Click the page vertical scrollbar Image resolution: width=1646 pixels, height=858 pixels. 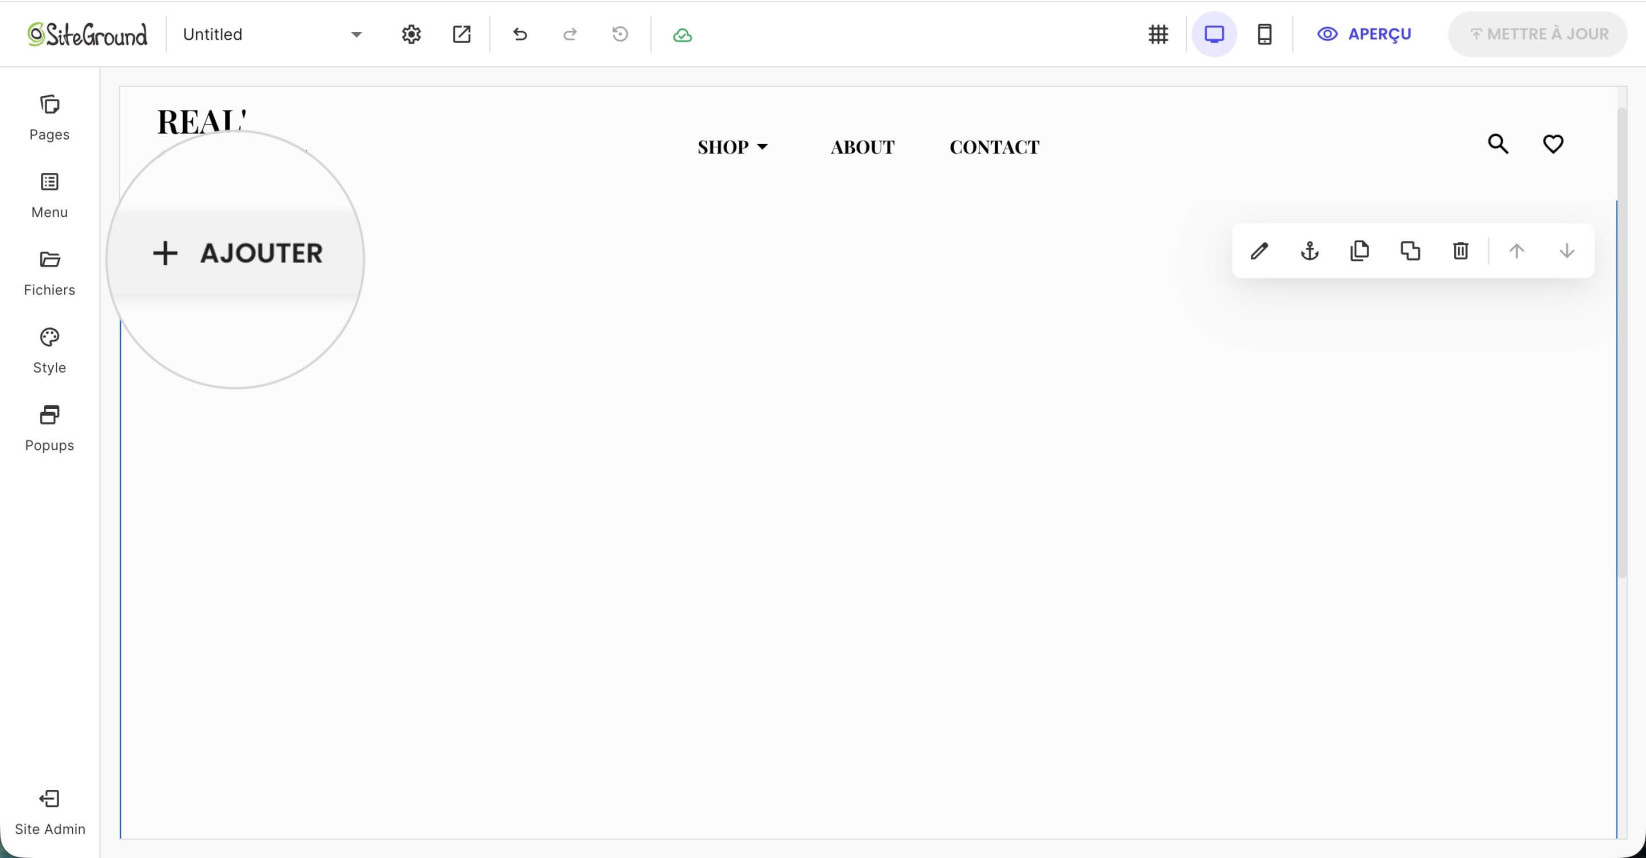point(1622,340)
